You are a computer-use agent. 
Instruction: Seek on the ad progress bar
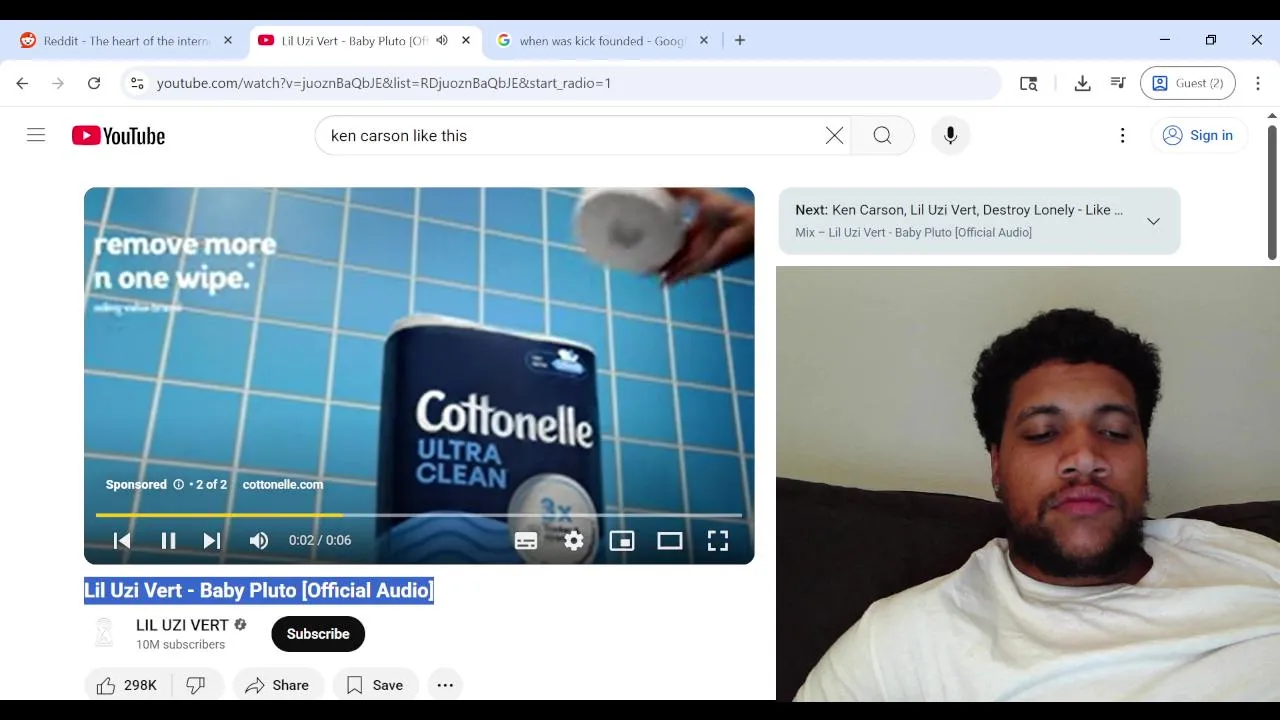(x=419, y=515)
